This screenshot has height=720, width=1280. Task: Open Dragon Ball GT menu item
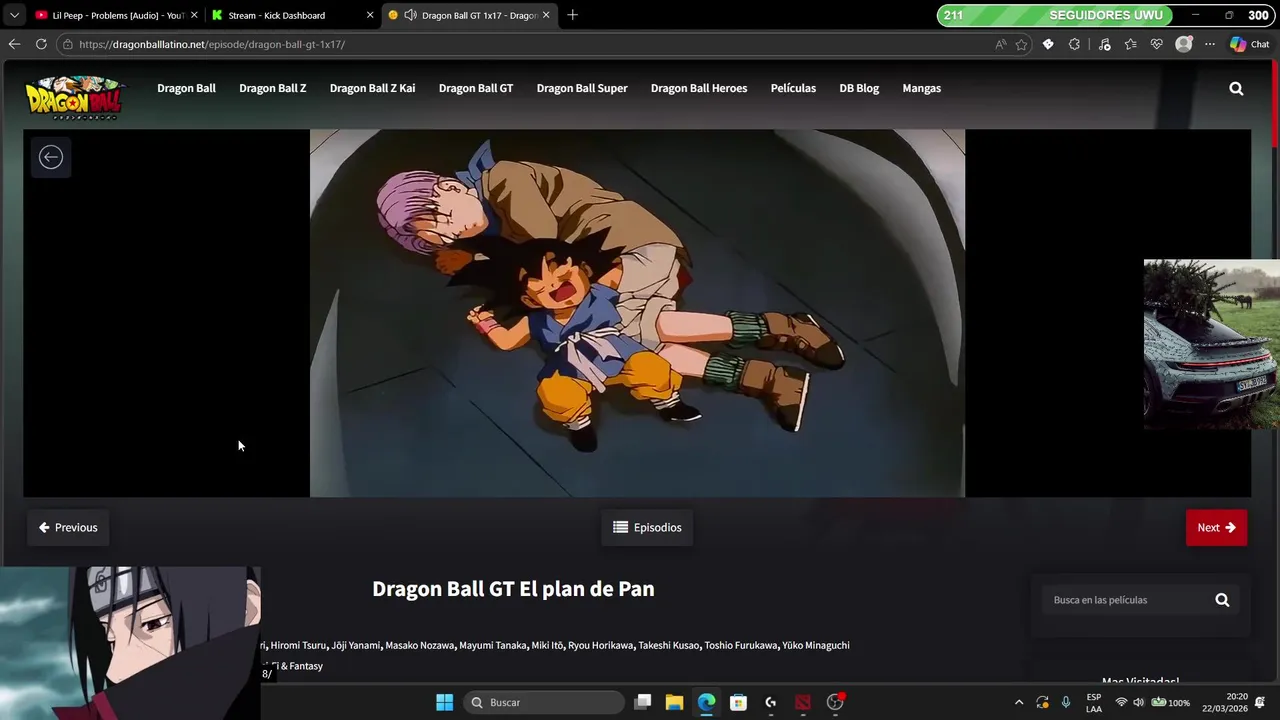pos(476,88)
